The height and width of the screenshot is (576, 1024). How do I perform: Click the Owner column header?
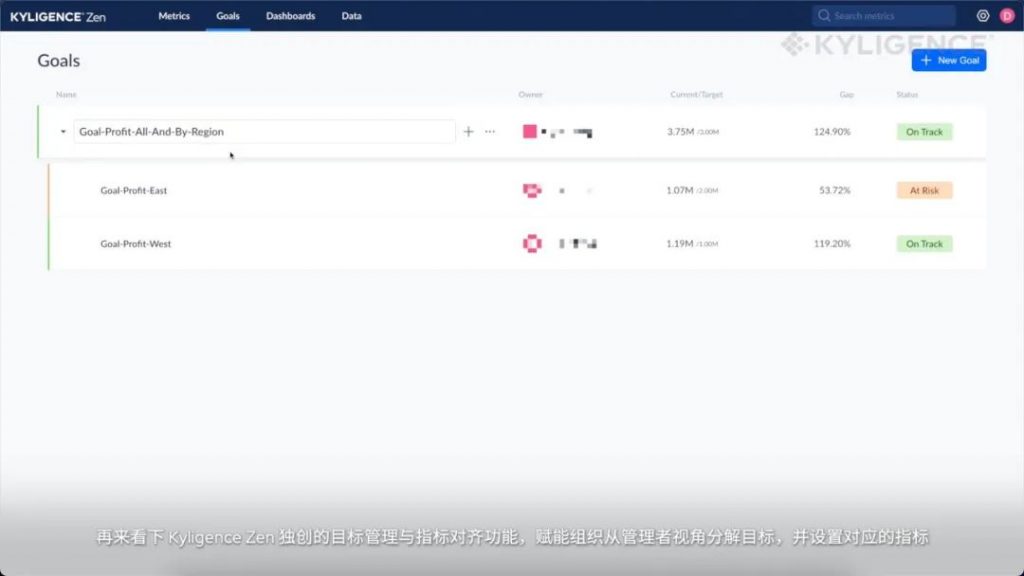[x=530, y=94]
